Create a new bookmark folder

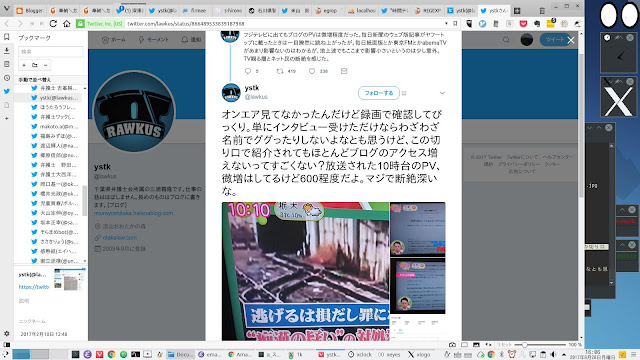[35, 65]
